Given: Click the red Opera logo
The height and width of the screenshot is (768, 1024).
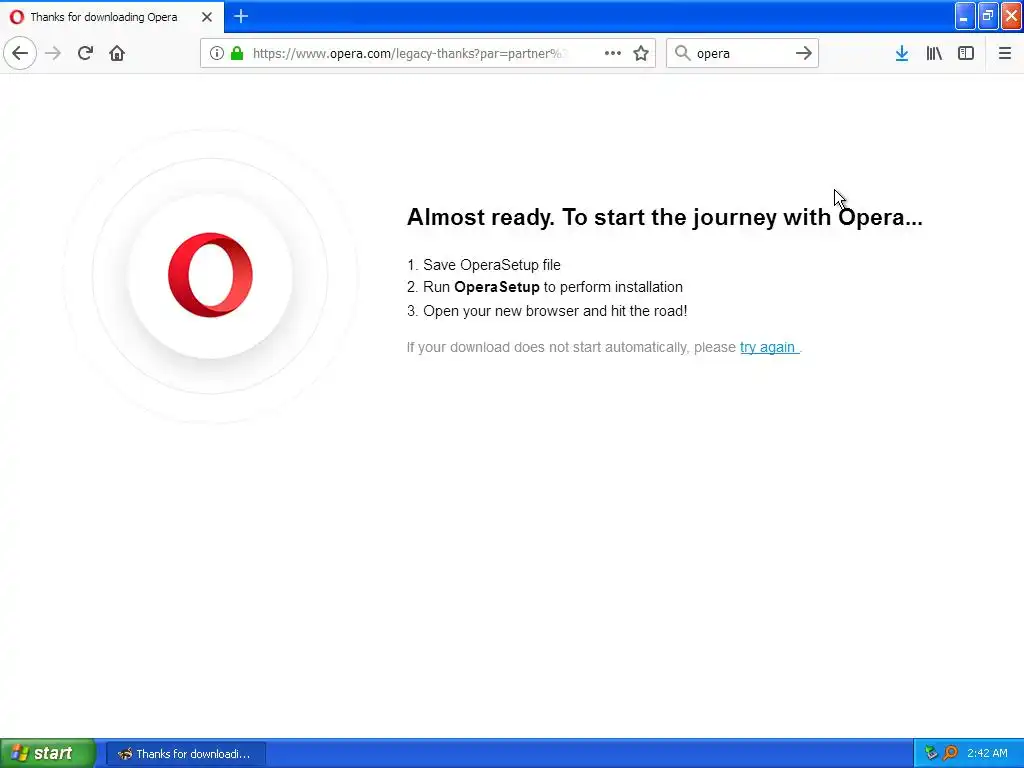Looking at the screenshot, I should 210,275.
